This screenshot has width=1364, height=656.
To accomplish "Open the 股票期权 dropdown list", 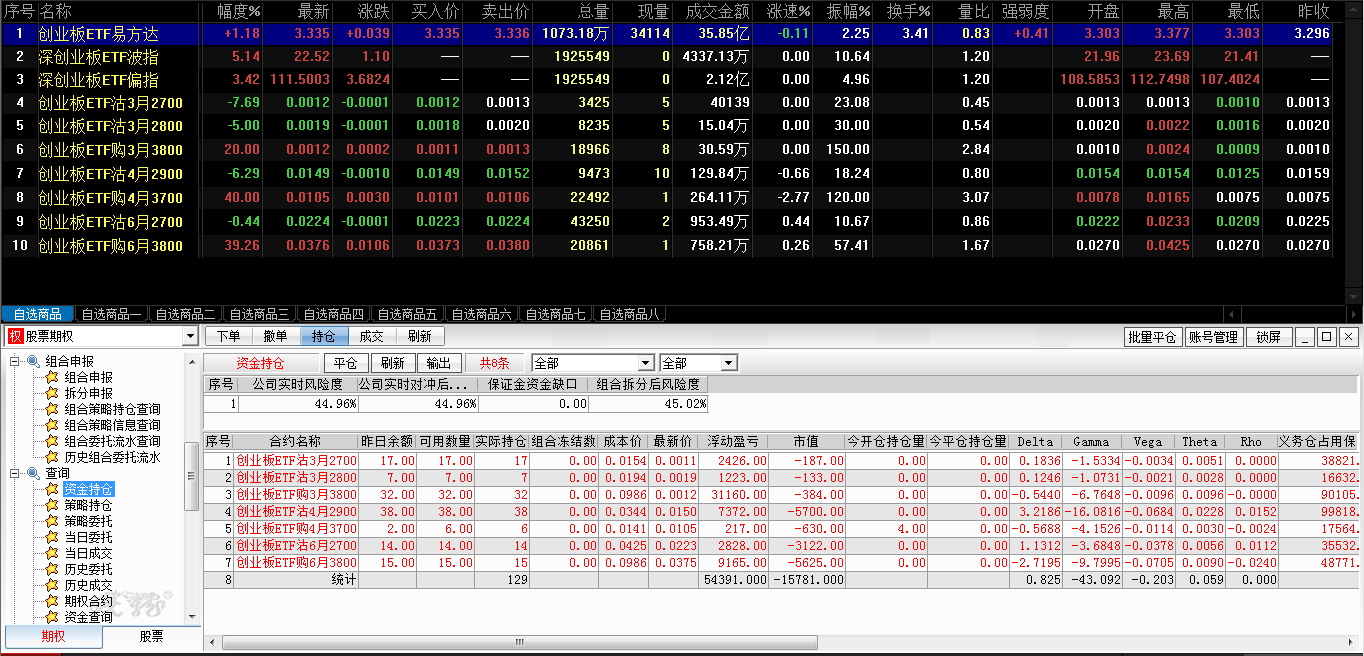I will [x=190, y=337].
